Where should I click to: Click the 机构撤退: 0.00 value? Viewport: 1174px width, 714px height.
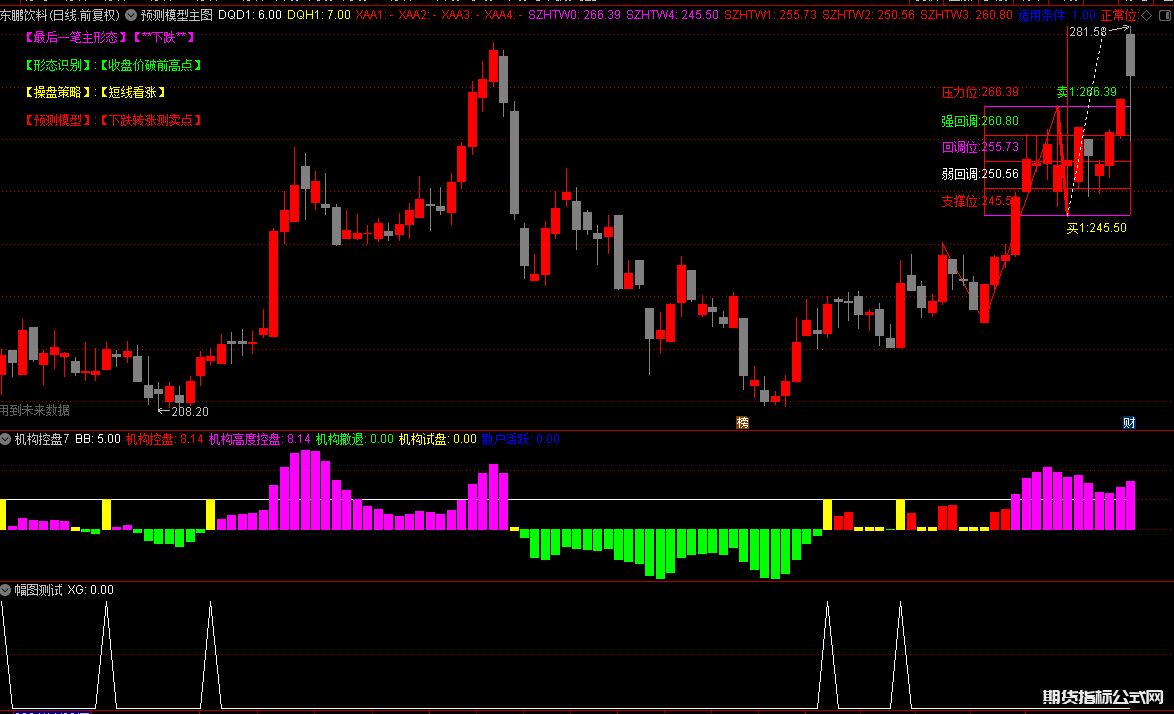point(355,439)
